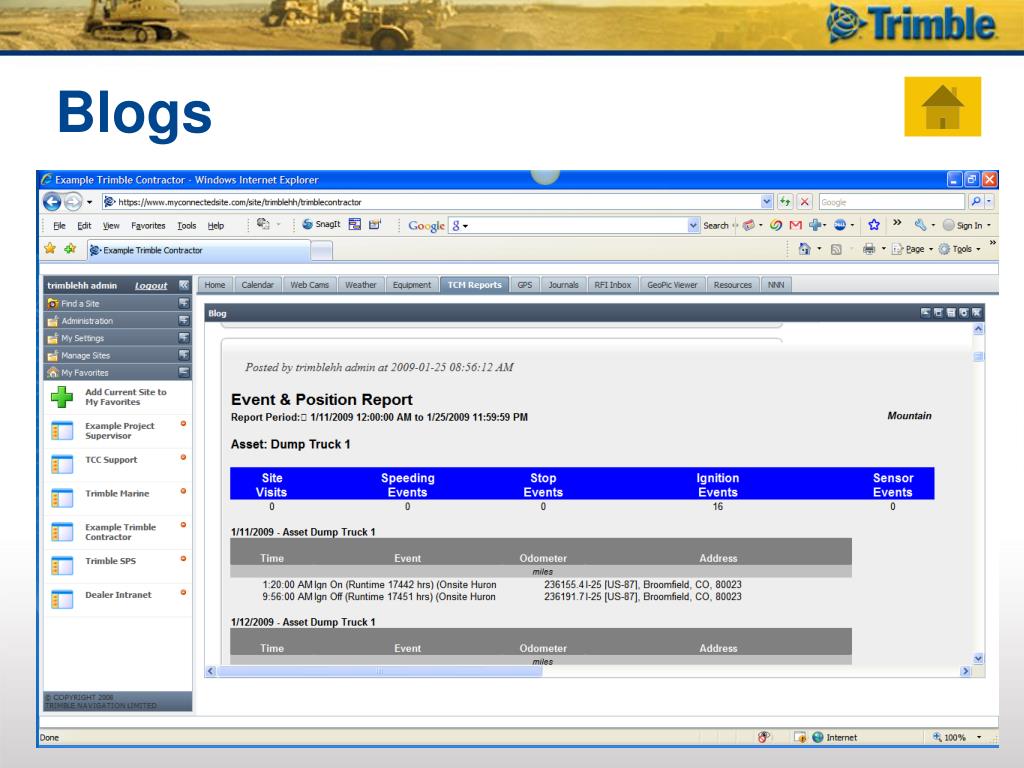Click the Dealer Intranet site icon
This screenshot has width=1024, height=768.
pyautogui.click(x=62, y=600)
